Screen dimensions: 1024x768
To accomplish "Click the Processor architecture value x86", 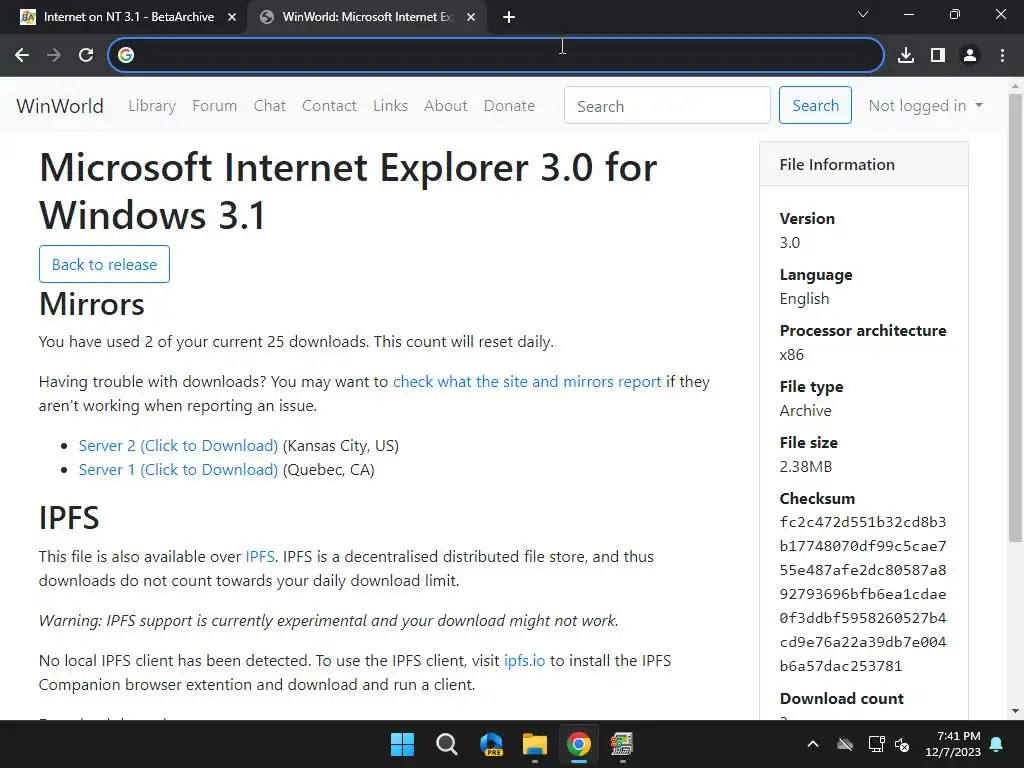I will pyautogui.click(x=792, y=355).
